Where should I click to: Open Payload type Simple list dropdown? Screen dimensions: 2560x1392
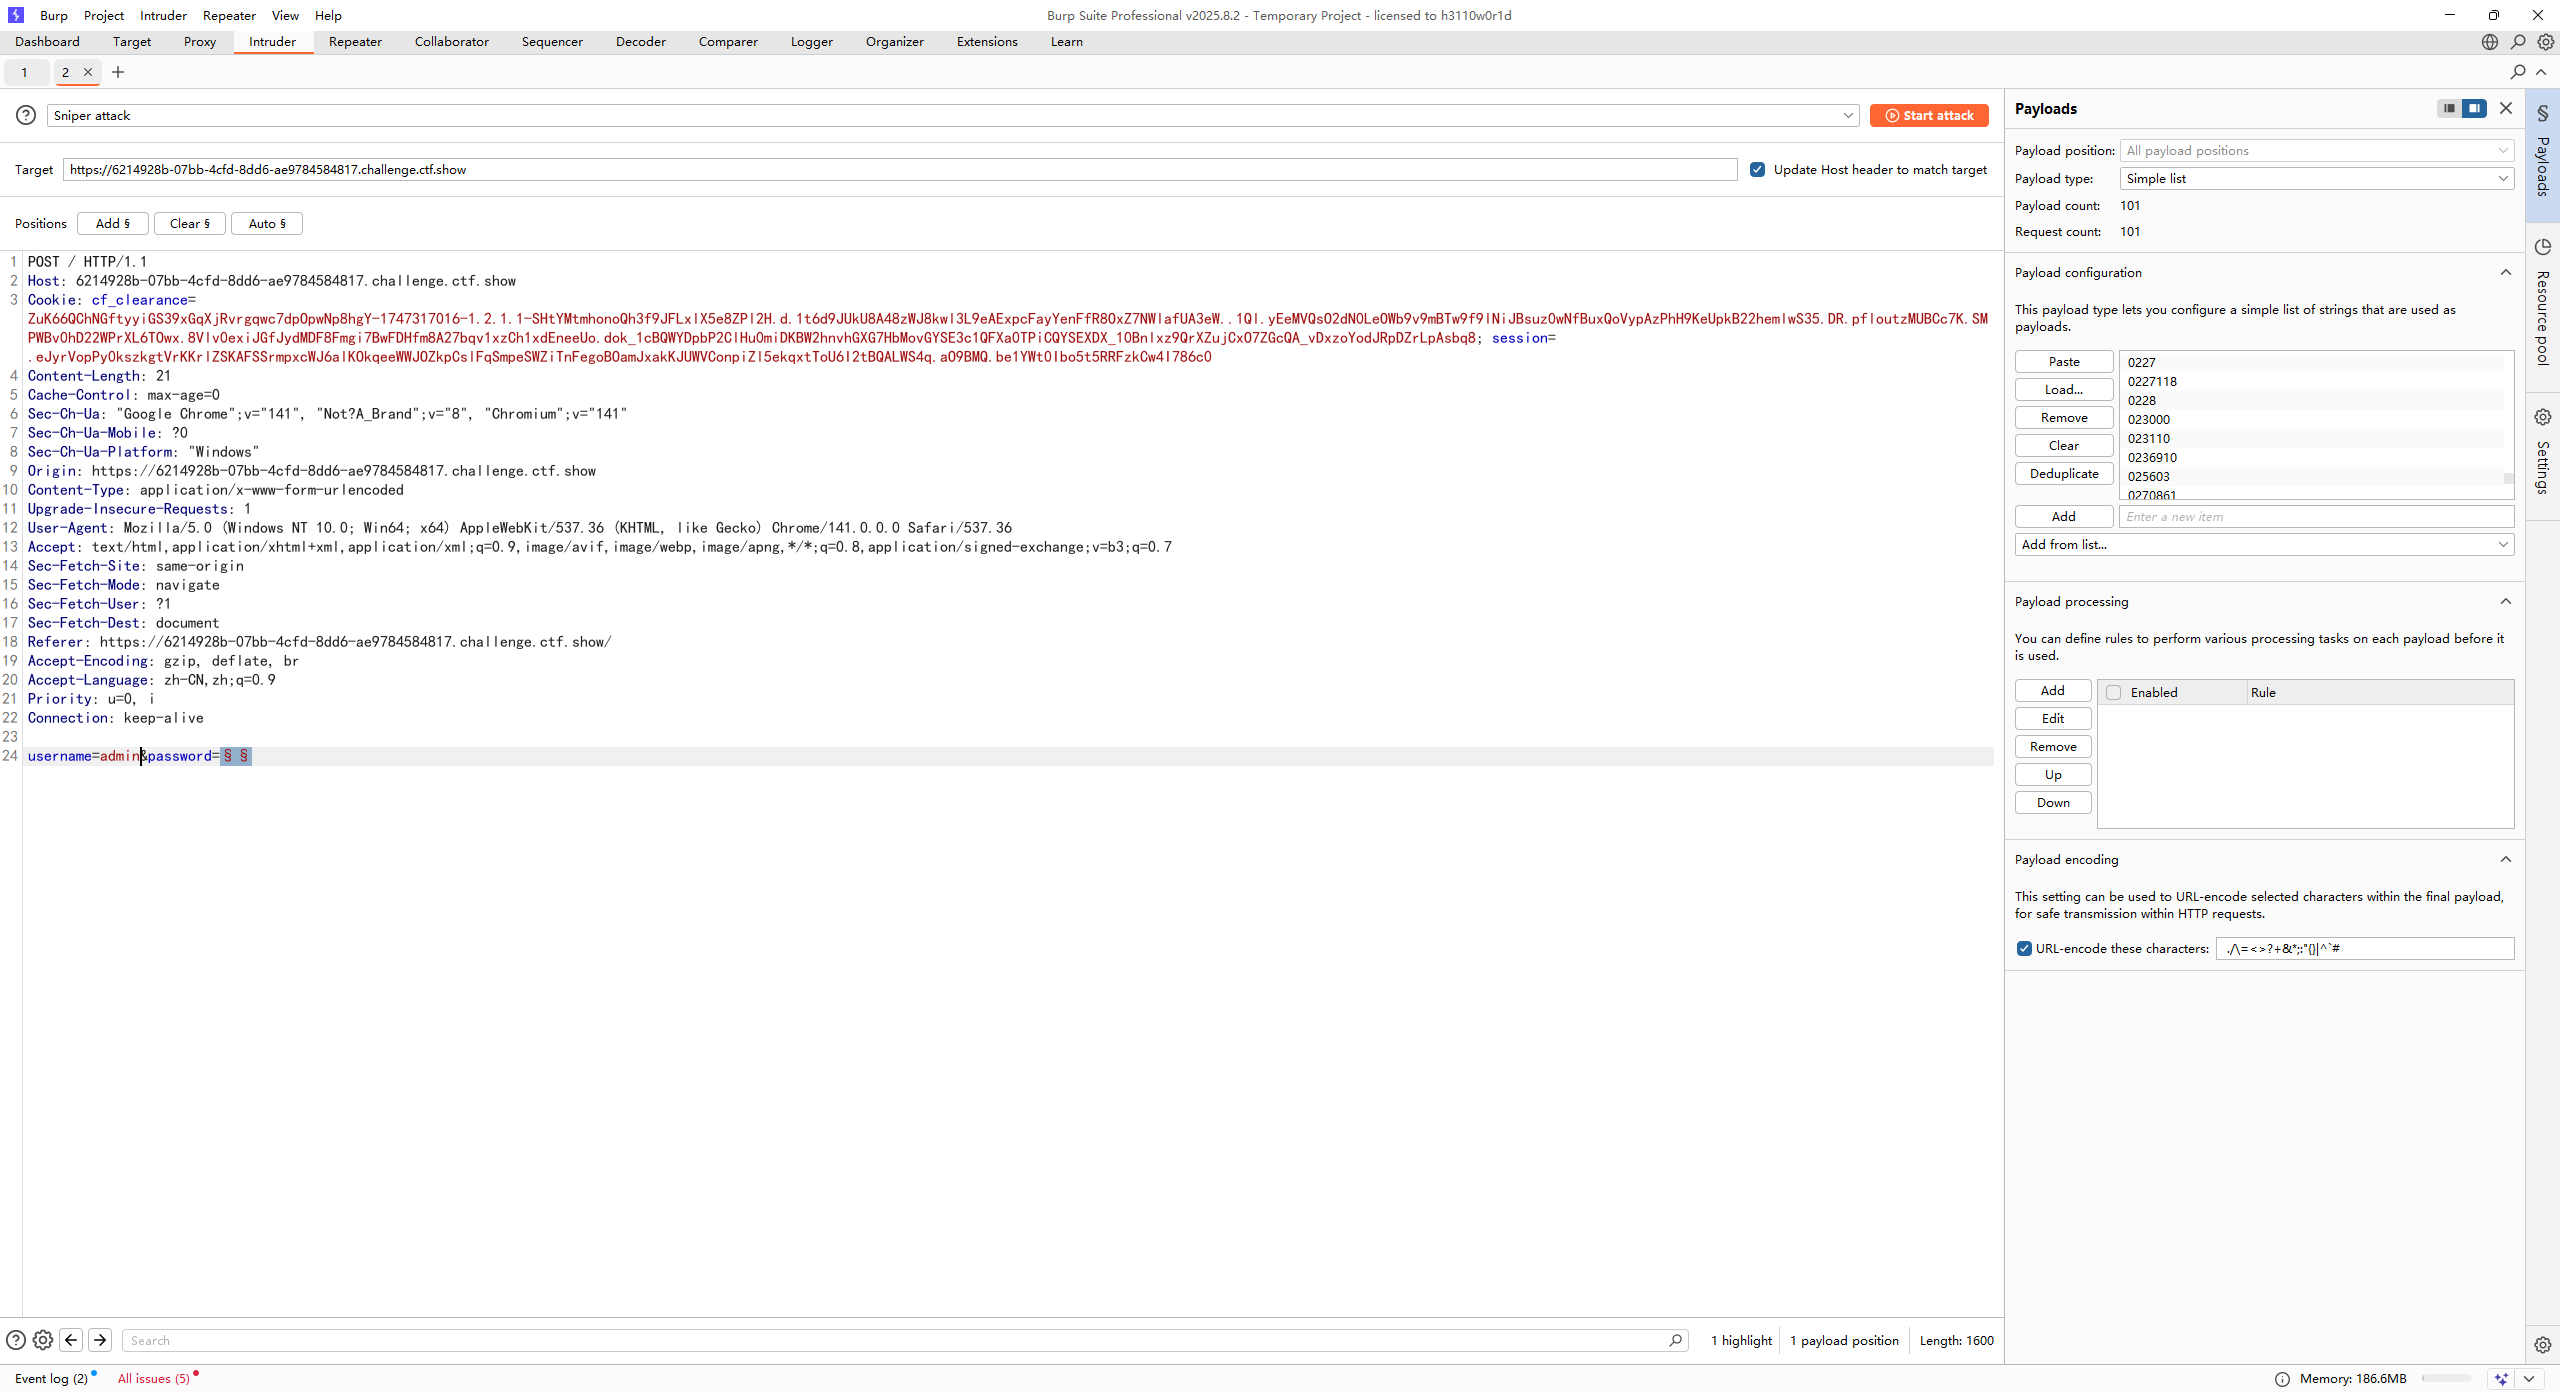point(2315,178)
